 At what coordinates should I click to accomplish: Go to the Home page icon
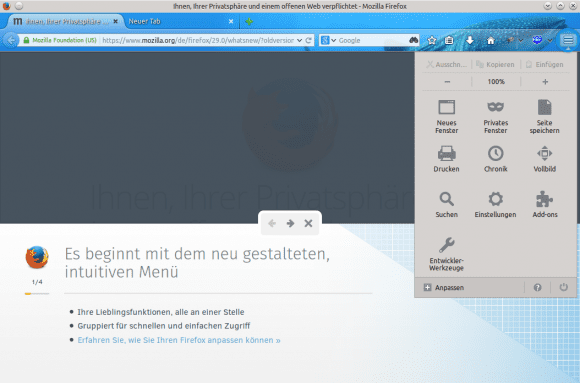490,40
